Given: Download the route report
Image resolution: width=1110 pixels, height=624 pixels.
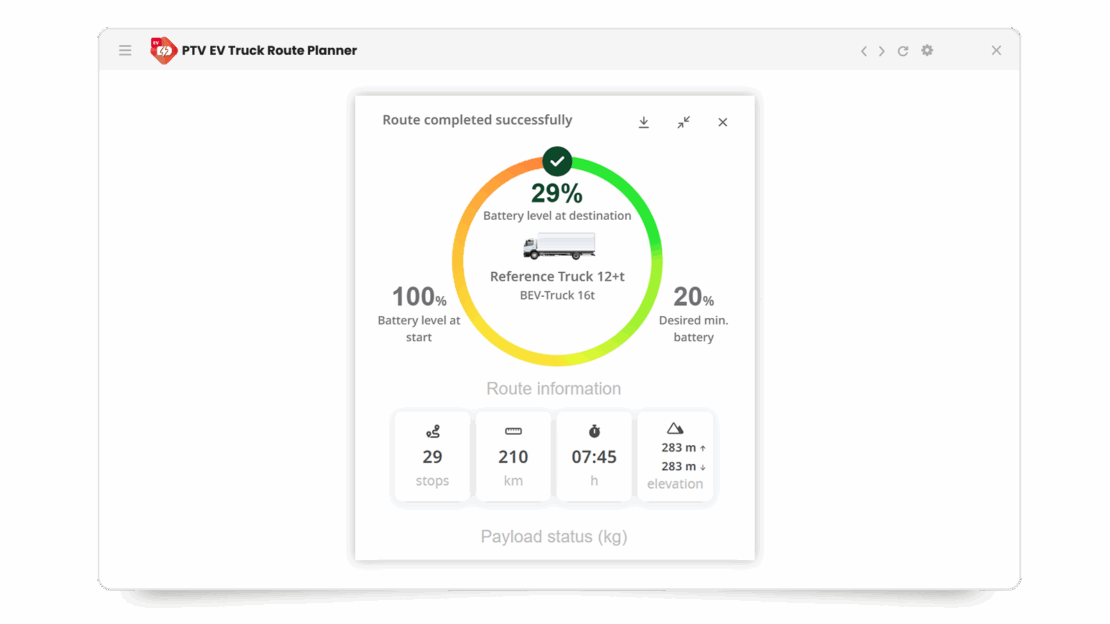Looking at the screenshot, I should pos(644,122).
